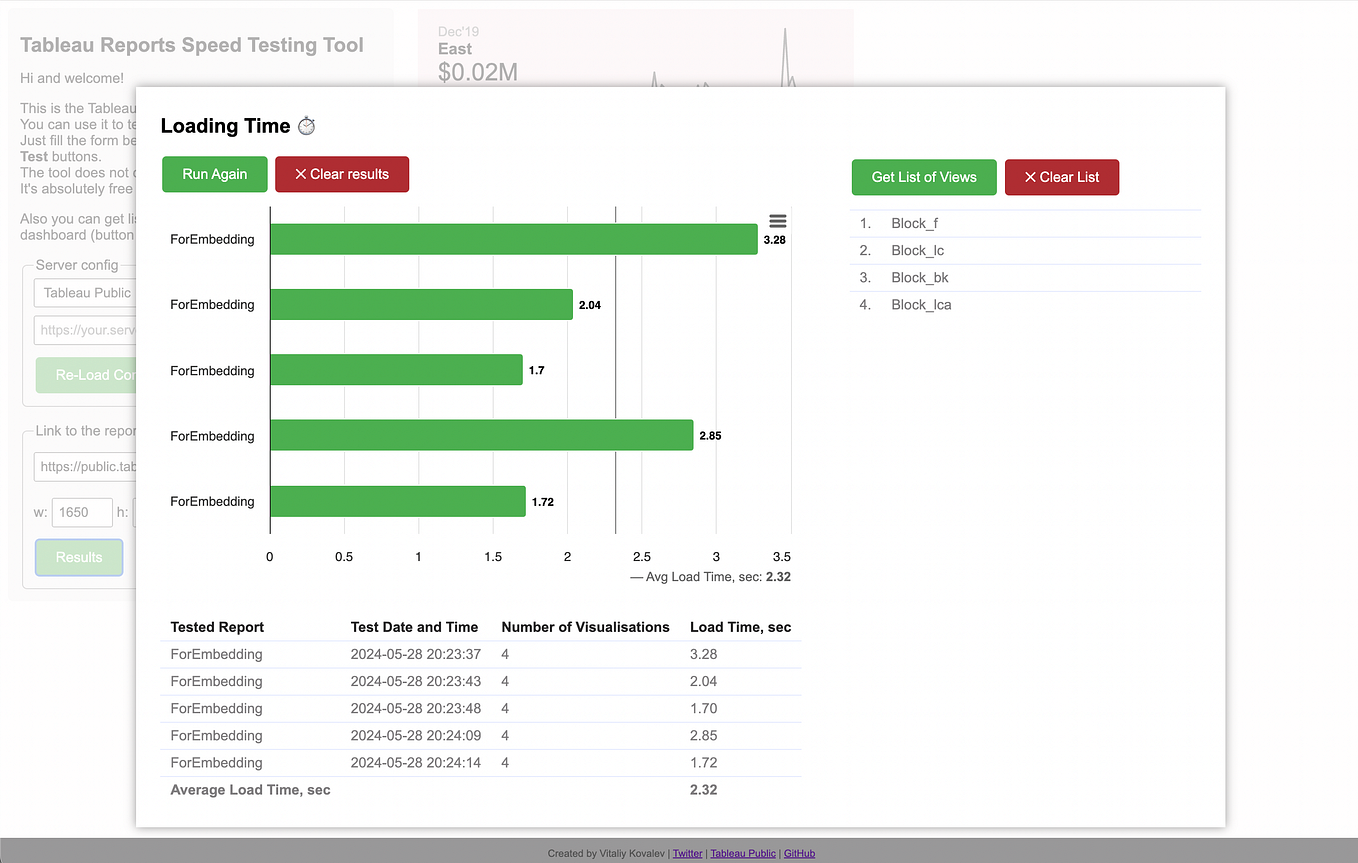Open the GitHub link in the footer

pos(799,853)
